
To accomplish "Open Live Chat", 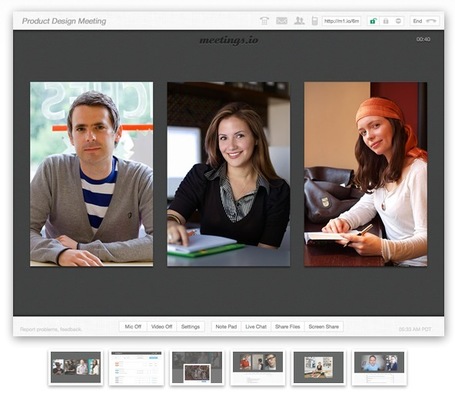I will click(x=256, y=327).
